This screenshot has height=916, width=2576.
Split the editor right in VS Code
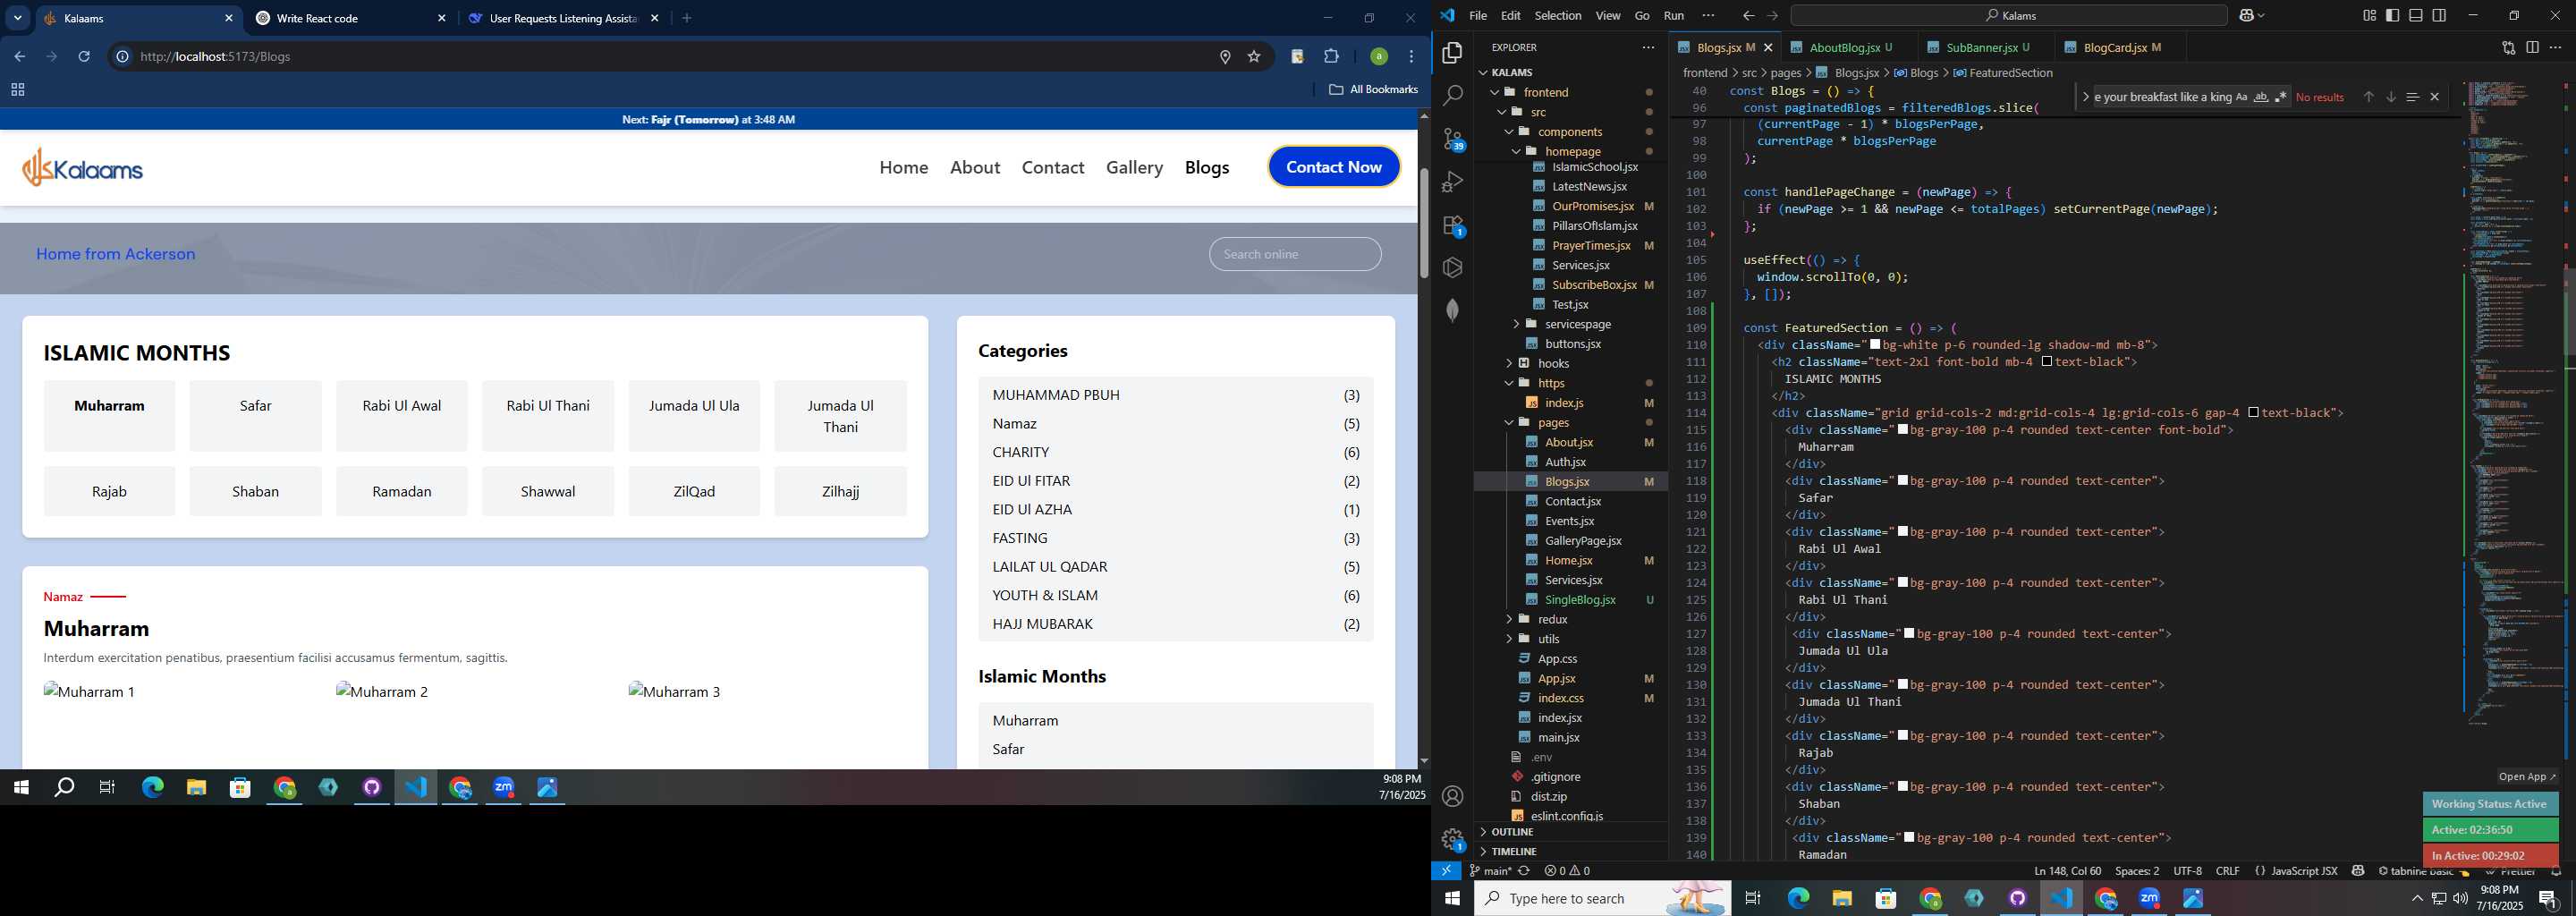point(2532,47)
